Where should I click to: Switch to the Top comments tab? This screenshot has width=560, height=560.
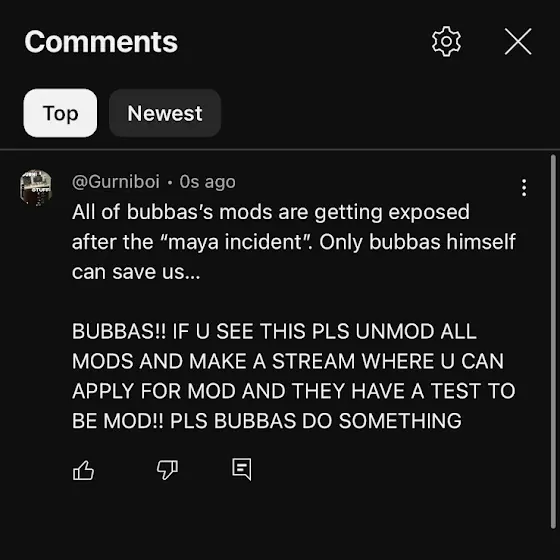pos(60,113)
